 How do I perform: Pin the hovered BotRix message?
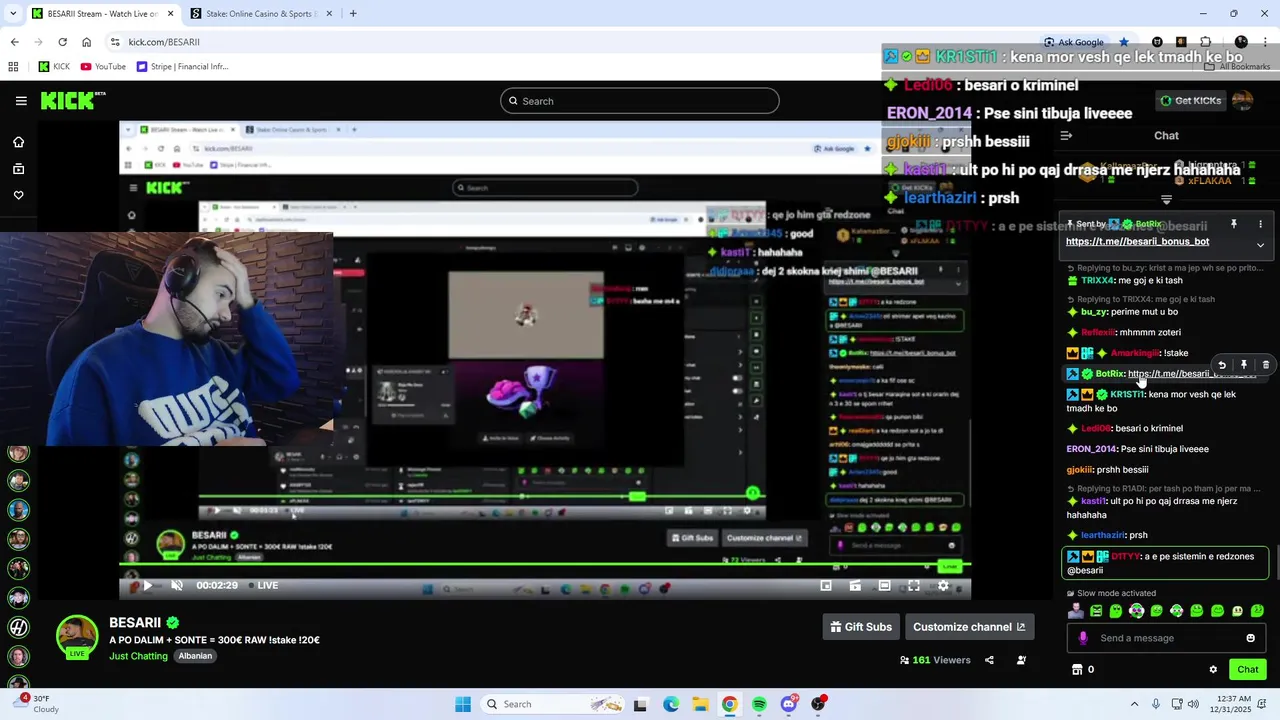(1244, 365)
